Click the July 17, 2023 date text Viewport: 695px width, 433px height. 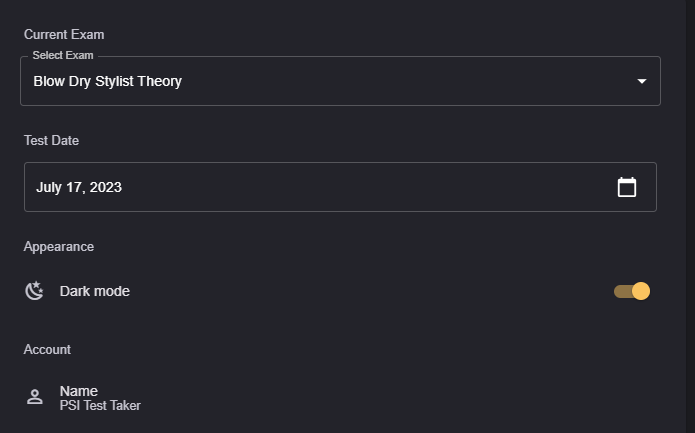tap(79, 187)
